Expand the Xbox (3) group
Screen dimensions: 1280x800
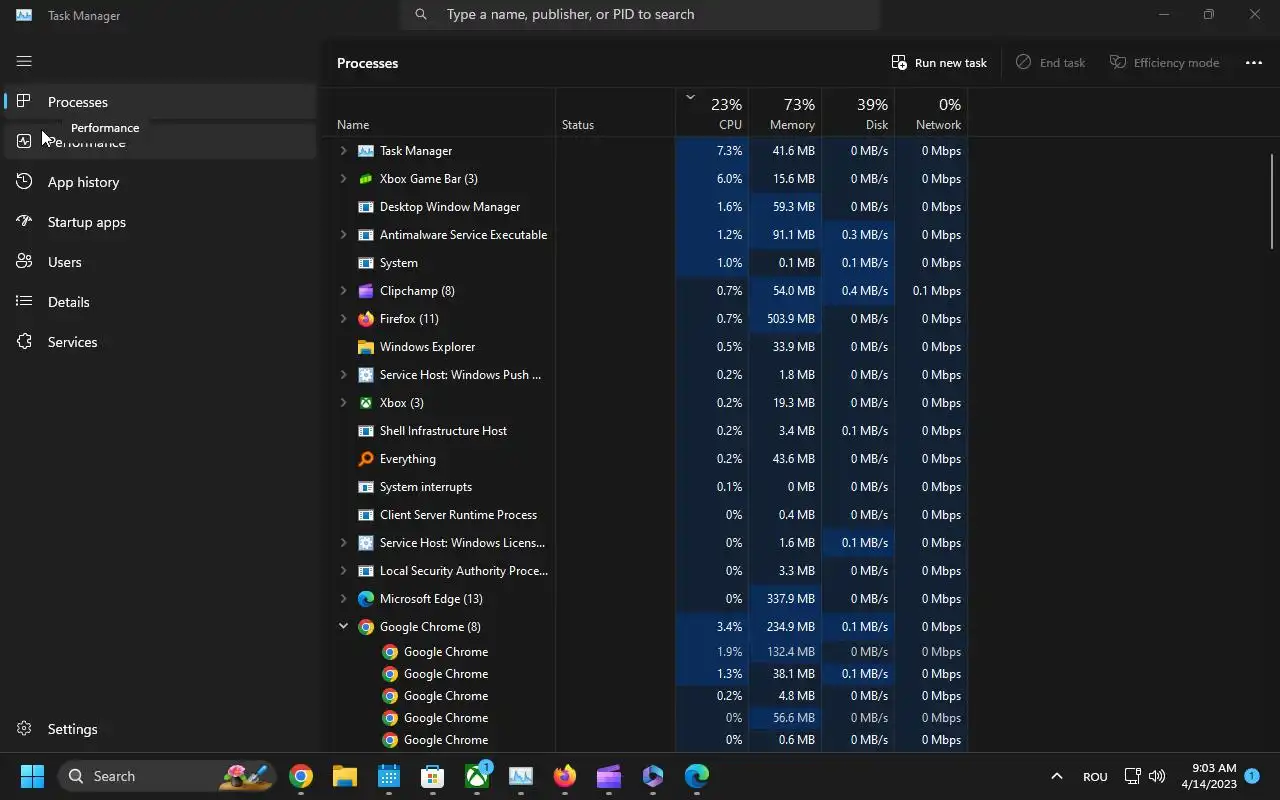pos(343,403)
